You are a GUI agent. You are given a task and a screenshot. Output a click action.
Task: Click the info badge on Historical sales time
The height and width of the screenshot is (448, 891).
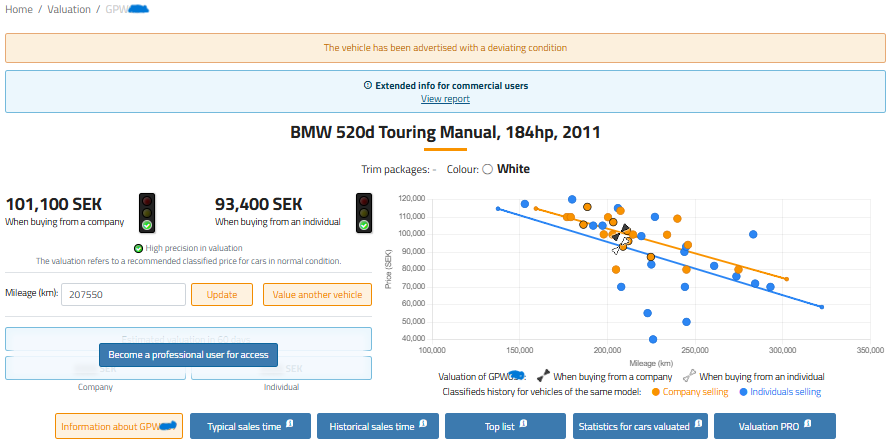click(423, 423)
